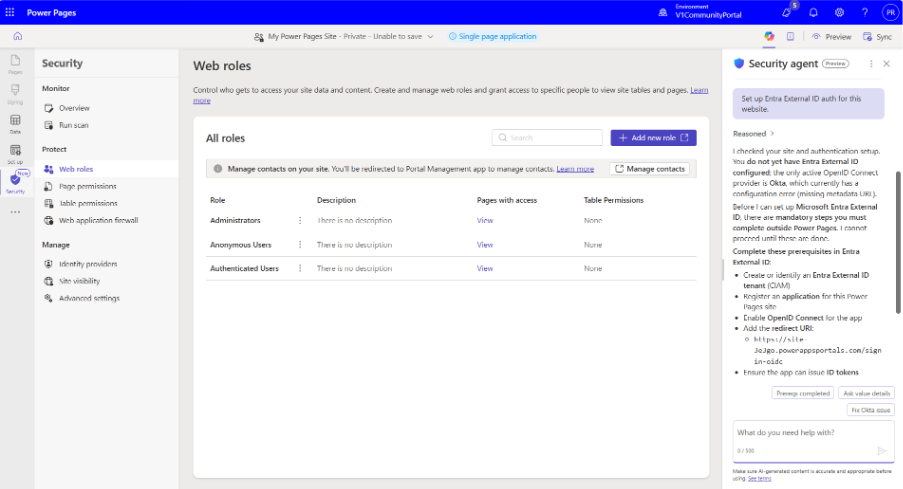Open Web application firewall
This screenshot has height=489, width=903.
[98, 220]
